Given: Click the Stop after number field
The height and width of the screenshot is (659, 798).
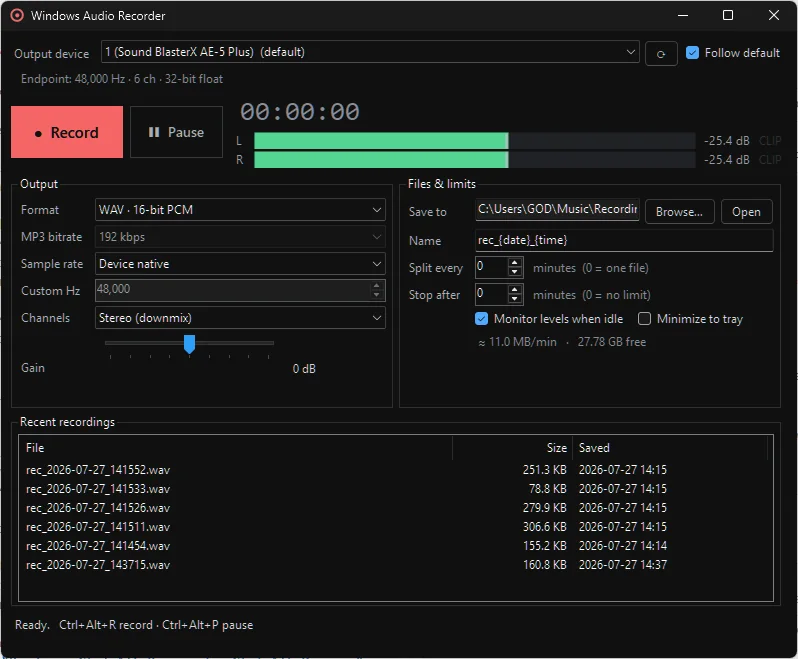Looking at the screenshot, I should pyautogui.click(x=492, y=294).
